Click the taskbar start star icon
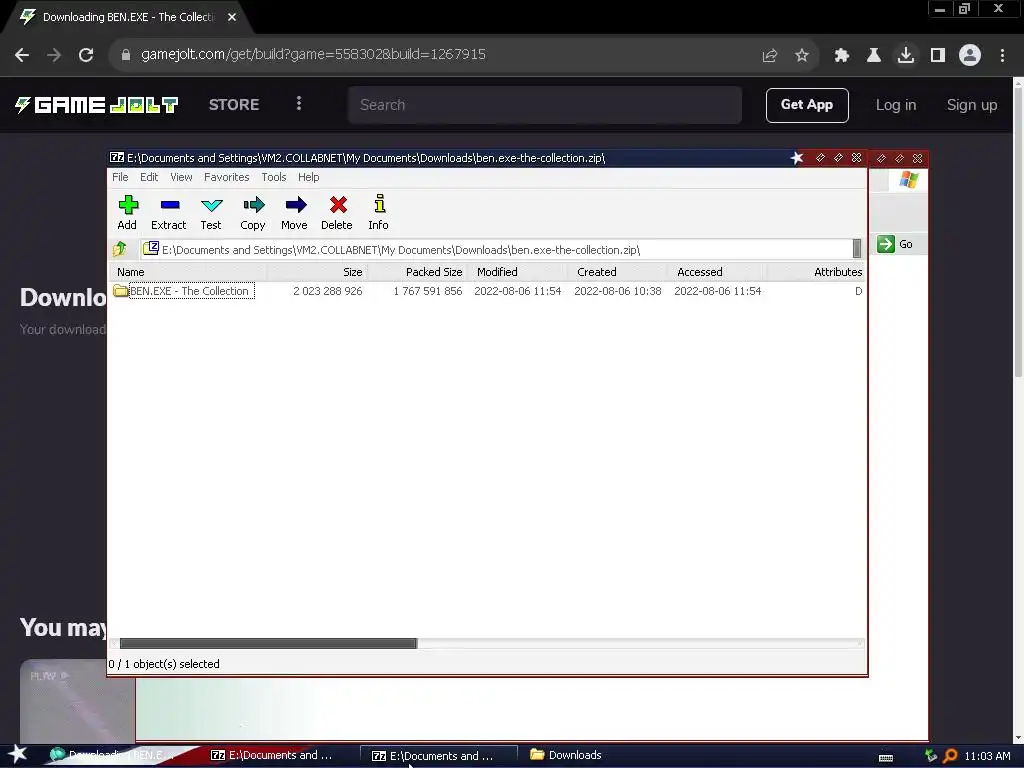Image resolution: width=1024 pixels, height=768 pixels. pyautogui.click(x=18, y=754)
